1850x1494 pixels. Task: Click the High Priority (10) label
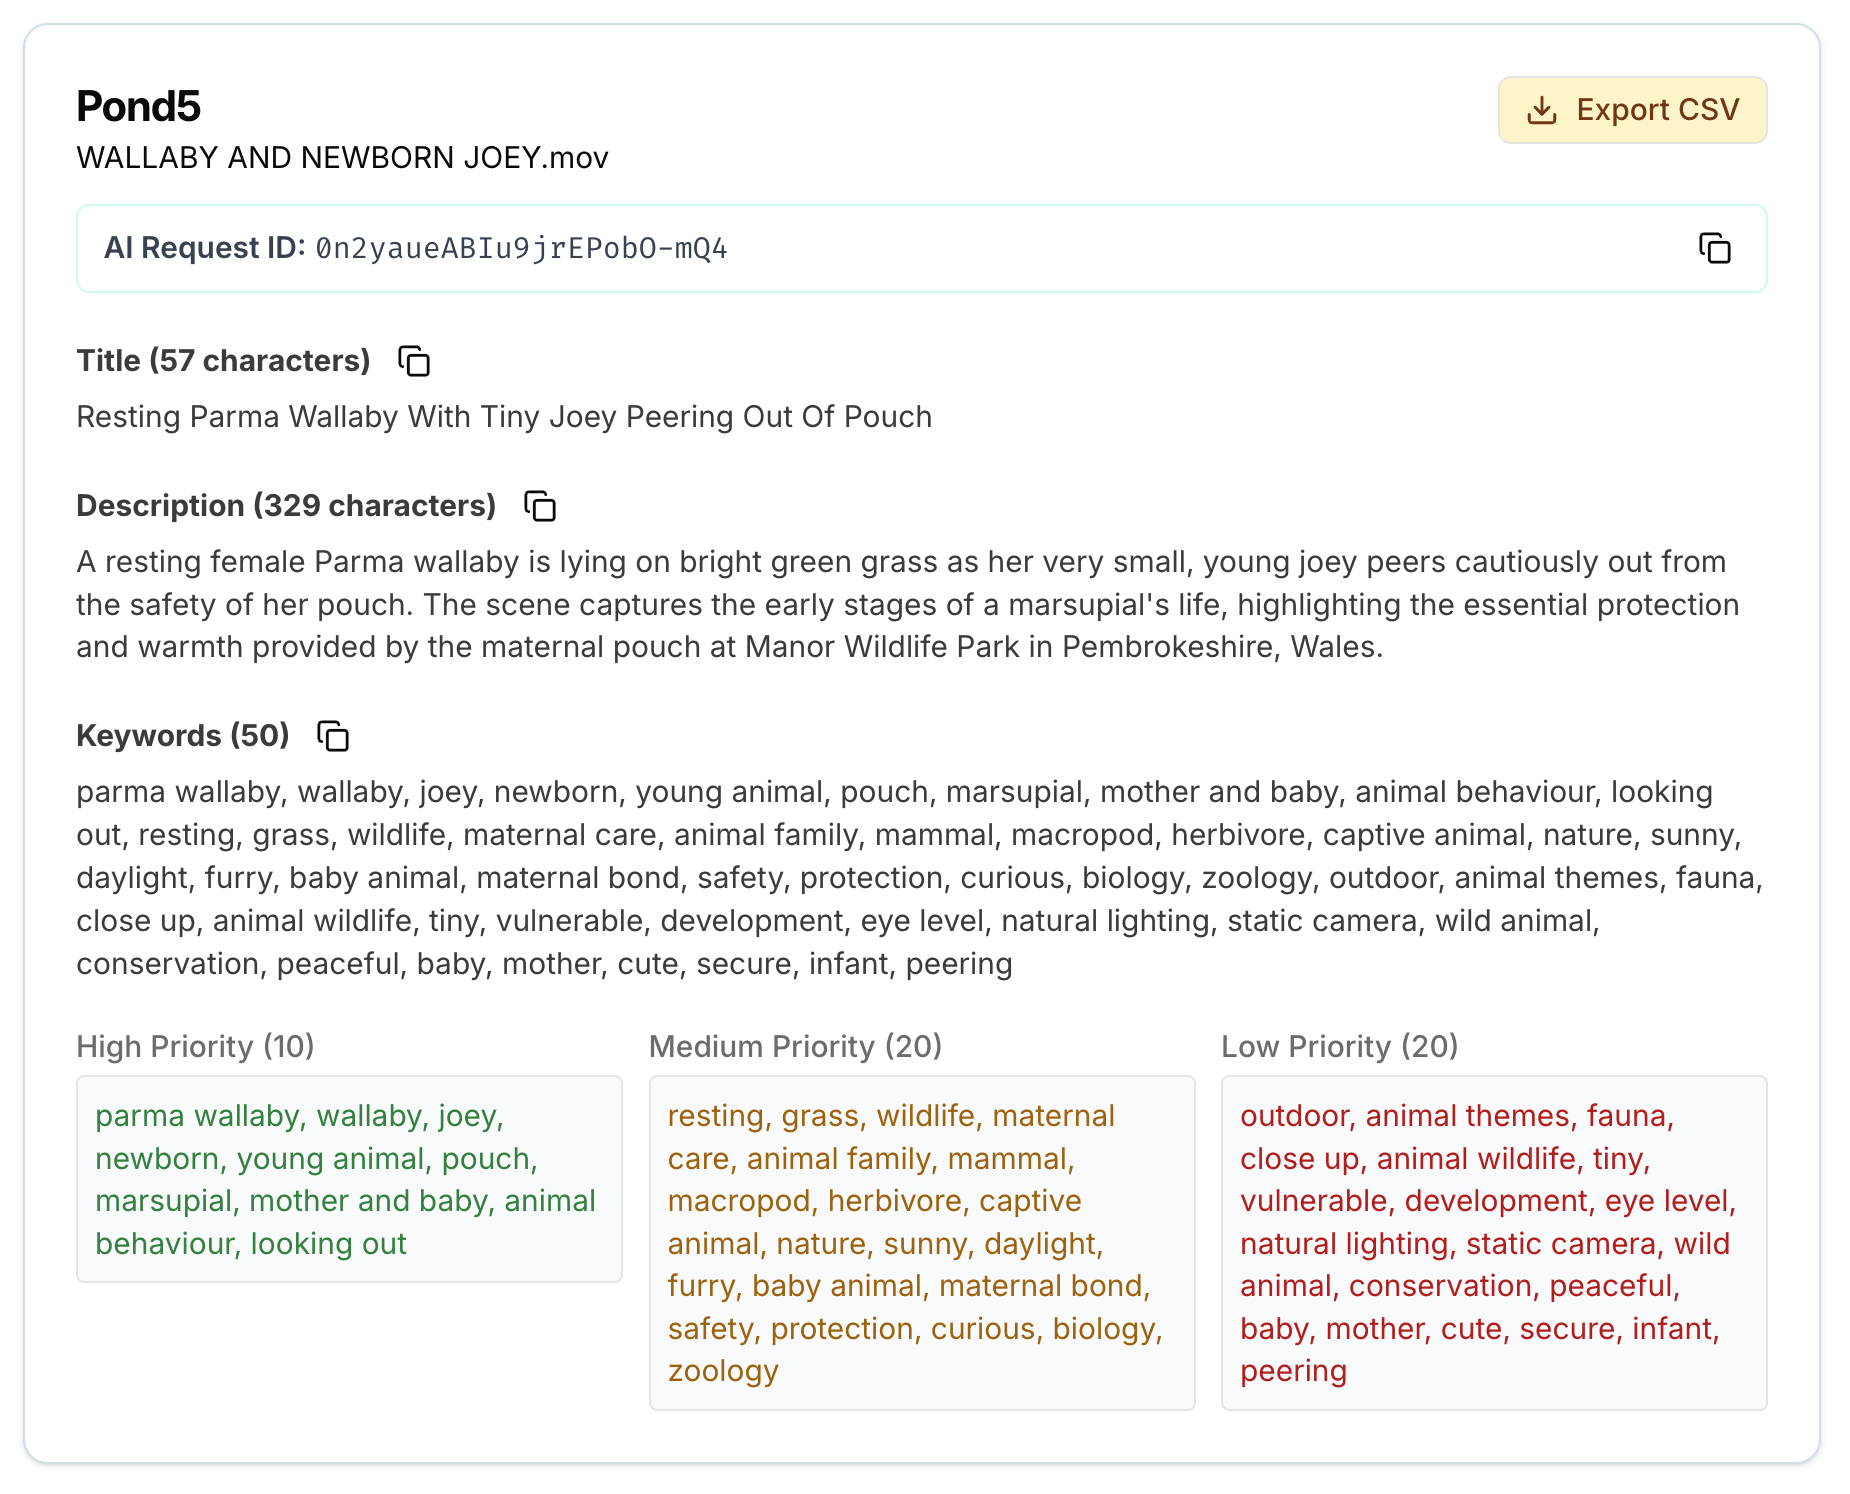(x=196, y=1047)
